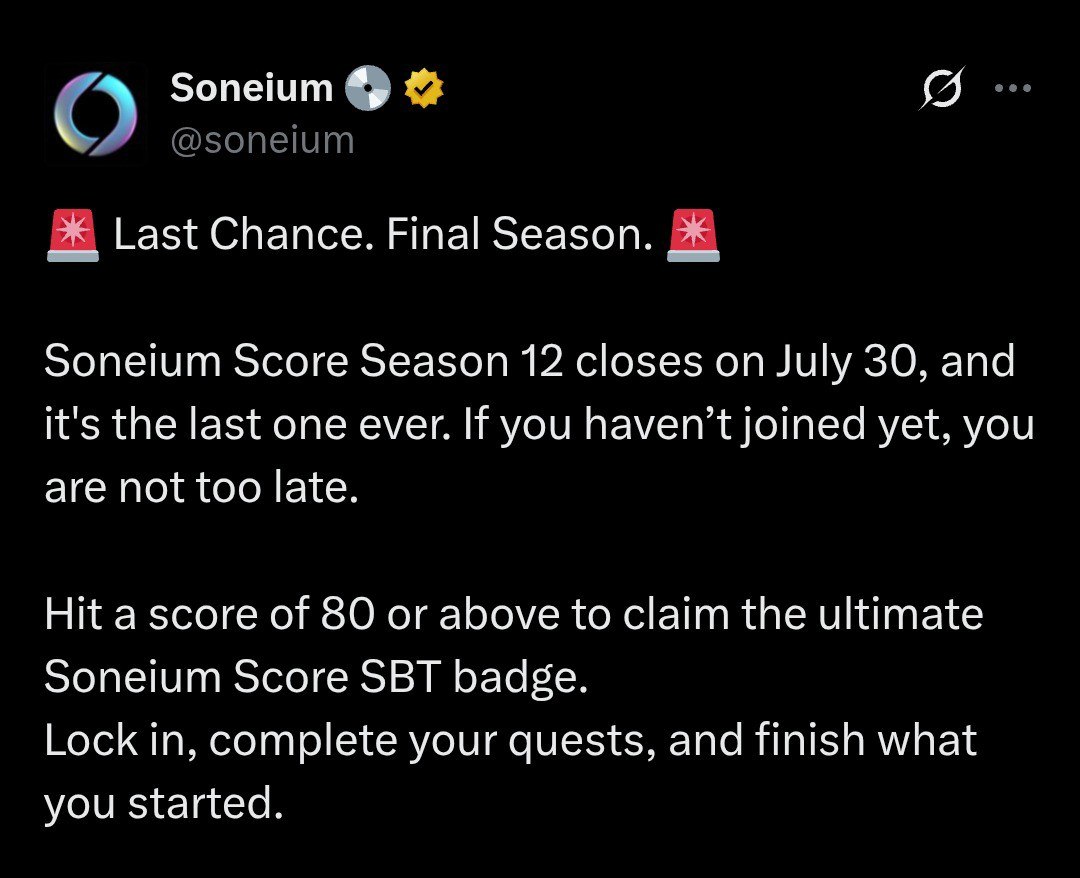Image resolution: width=1080 pixels, height=878 pixels.
Task: Open the @soneium handle link
Action: coord(262,140)
